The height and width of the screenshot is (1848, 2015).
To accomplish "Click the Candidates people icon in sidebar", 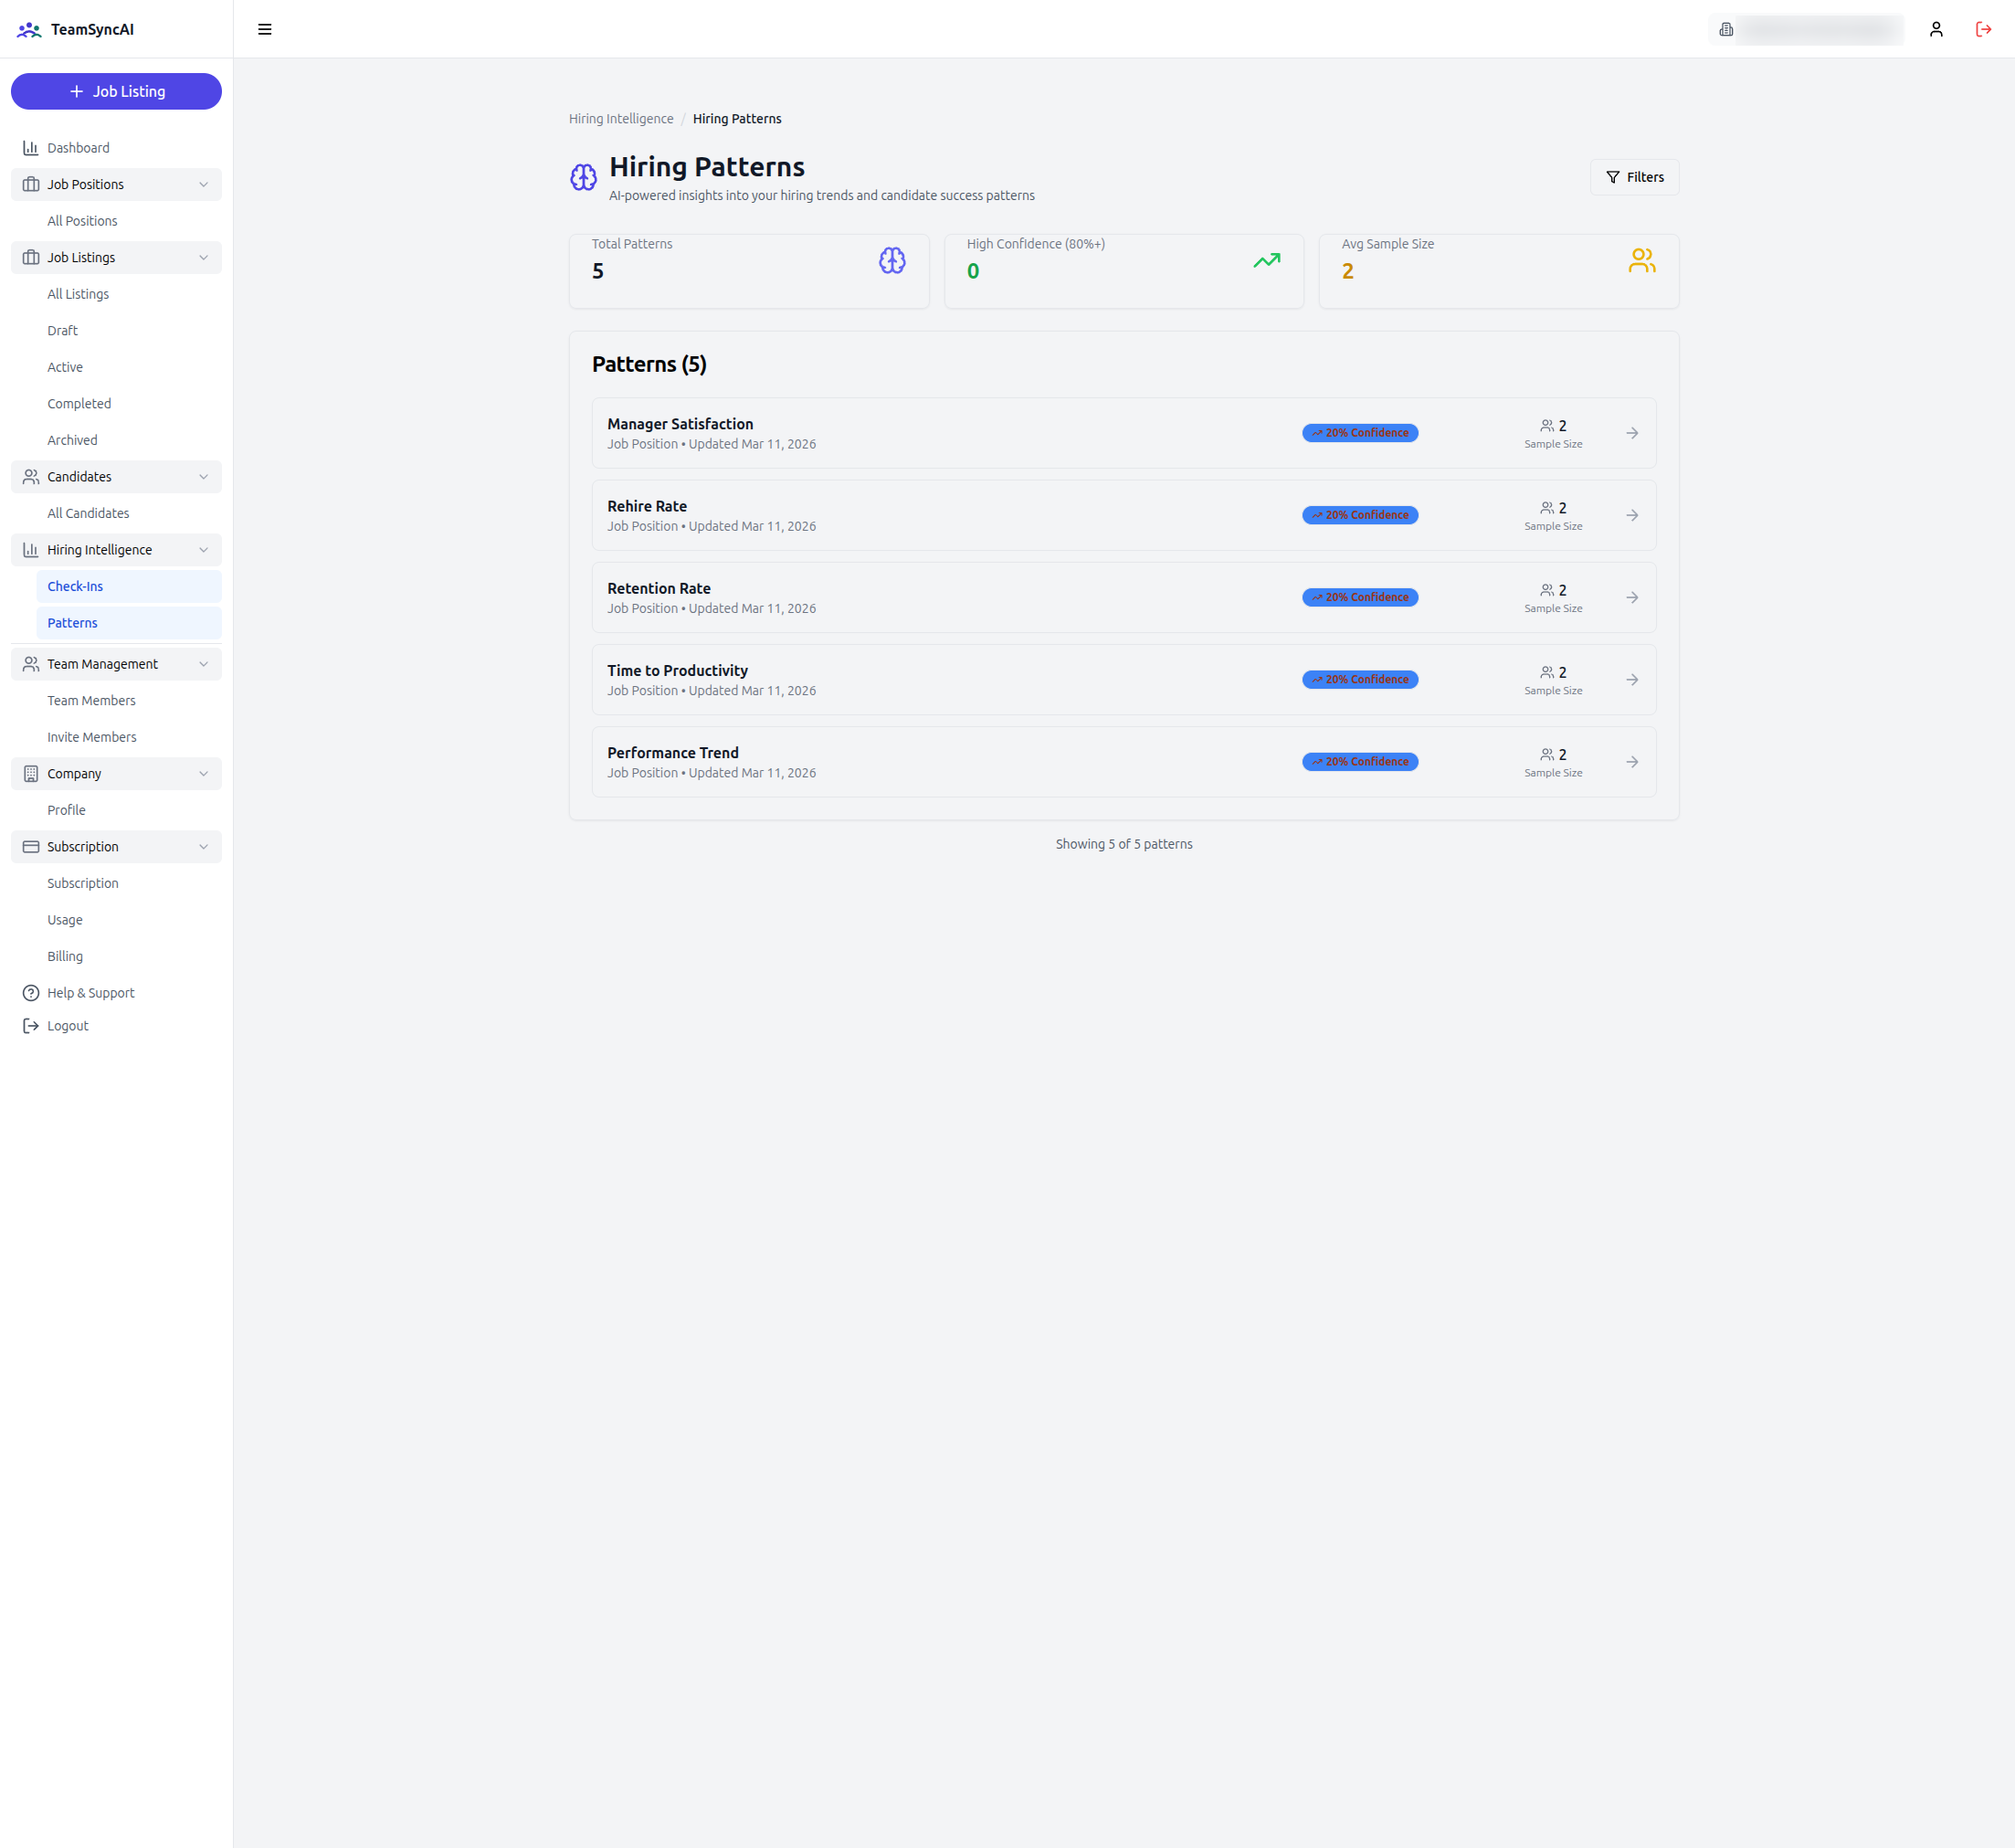I will click(31, 476).
